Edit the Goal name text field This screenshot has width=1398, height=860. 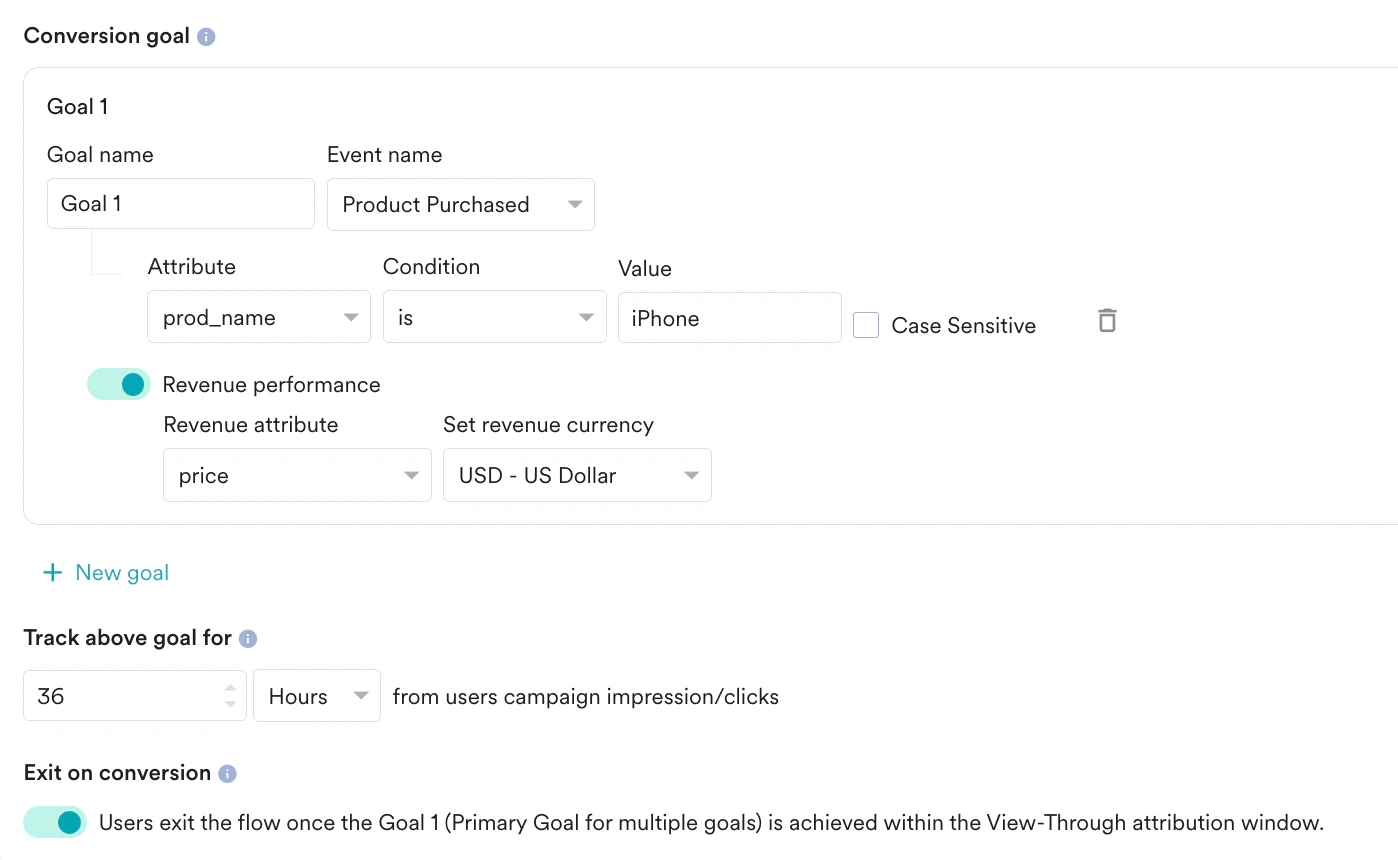tap(180, 204)
